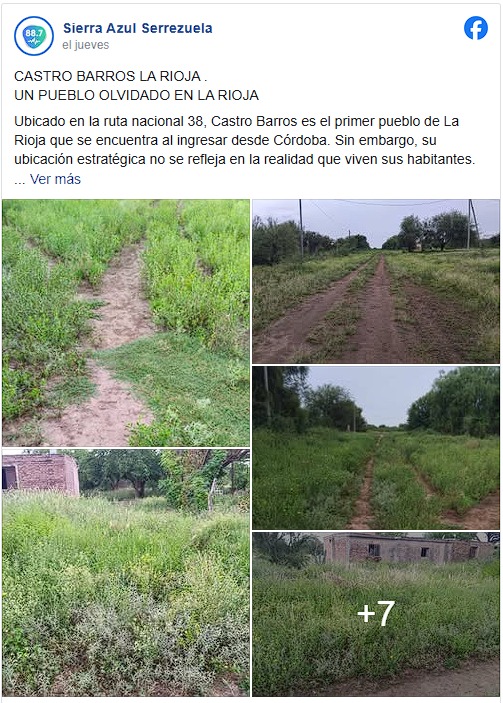Click the "UN PUEBLO OLVIDADO EN LA RIOJA" line
The image size is (503, 703).
[136, 95]
